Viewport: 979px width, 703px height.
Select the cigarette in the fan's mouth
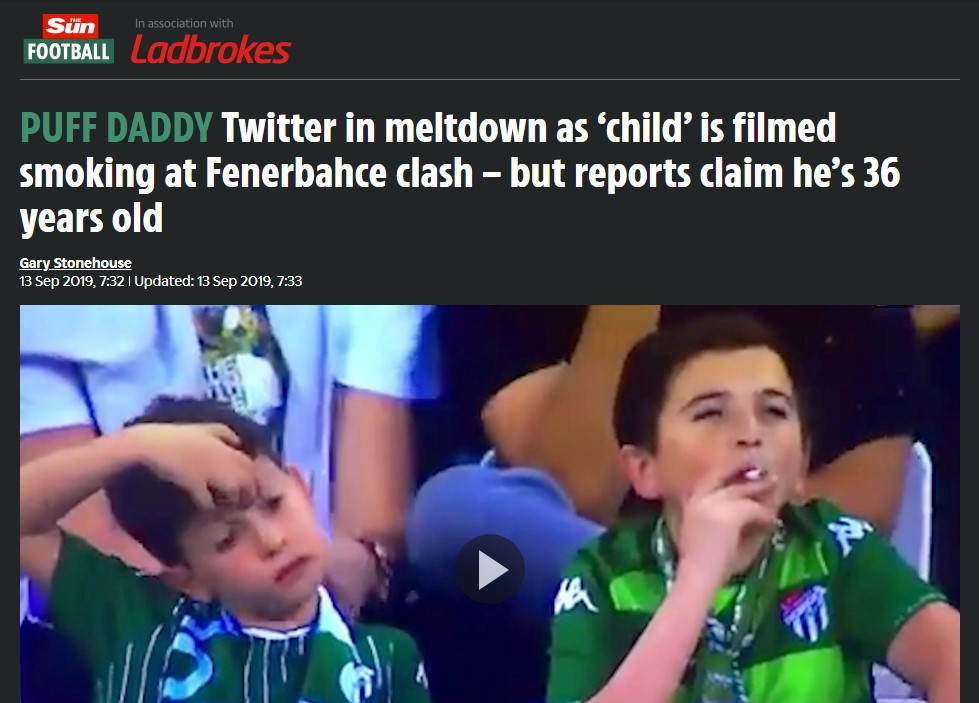754,474
